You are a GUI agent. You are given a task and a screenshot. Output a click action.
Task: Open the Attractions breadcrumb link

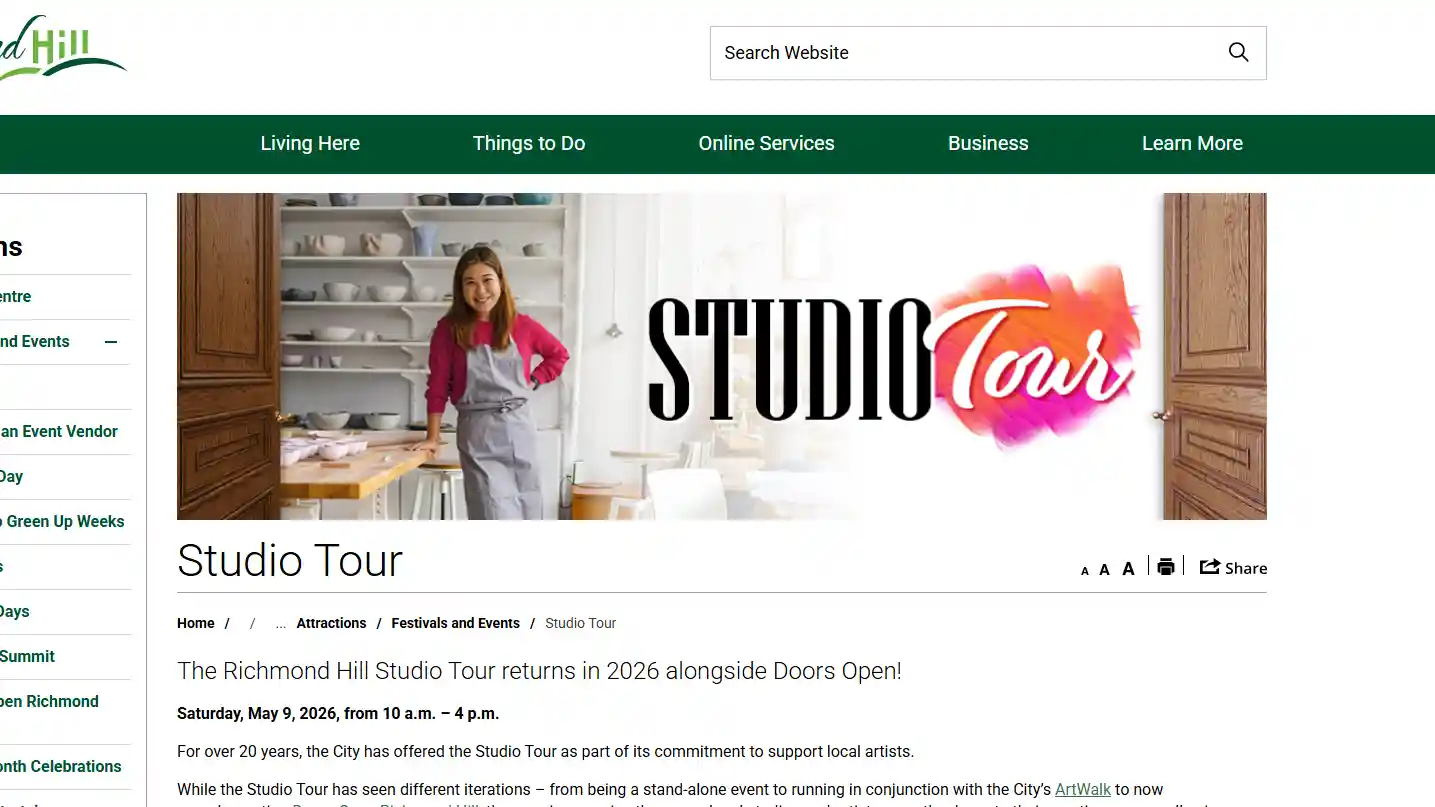(x=331, y=623)
